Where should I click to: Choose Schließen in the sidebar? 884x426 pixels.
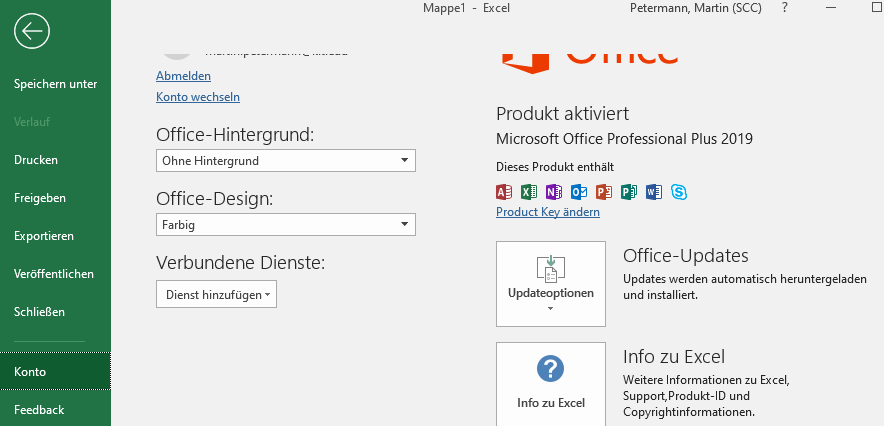tap(55, 312)
